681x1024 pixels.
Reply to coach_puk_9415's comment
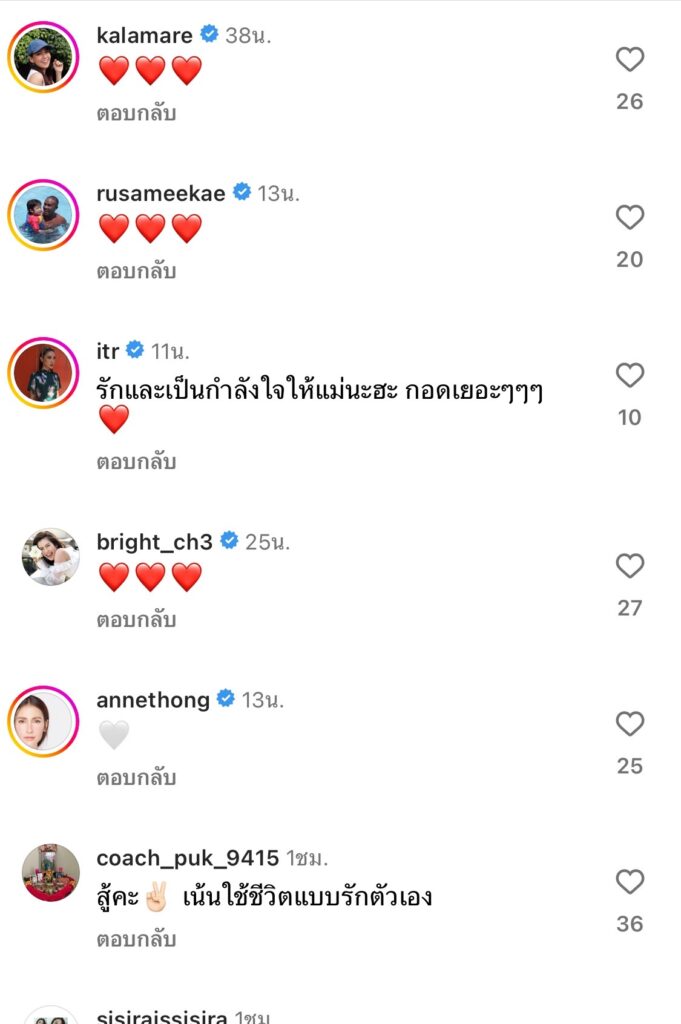click(136, 940)
